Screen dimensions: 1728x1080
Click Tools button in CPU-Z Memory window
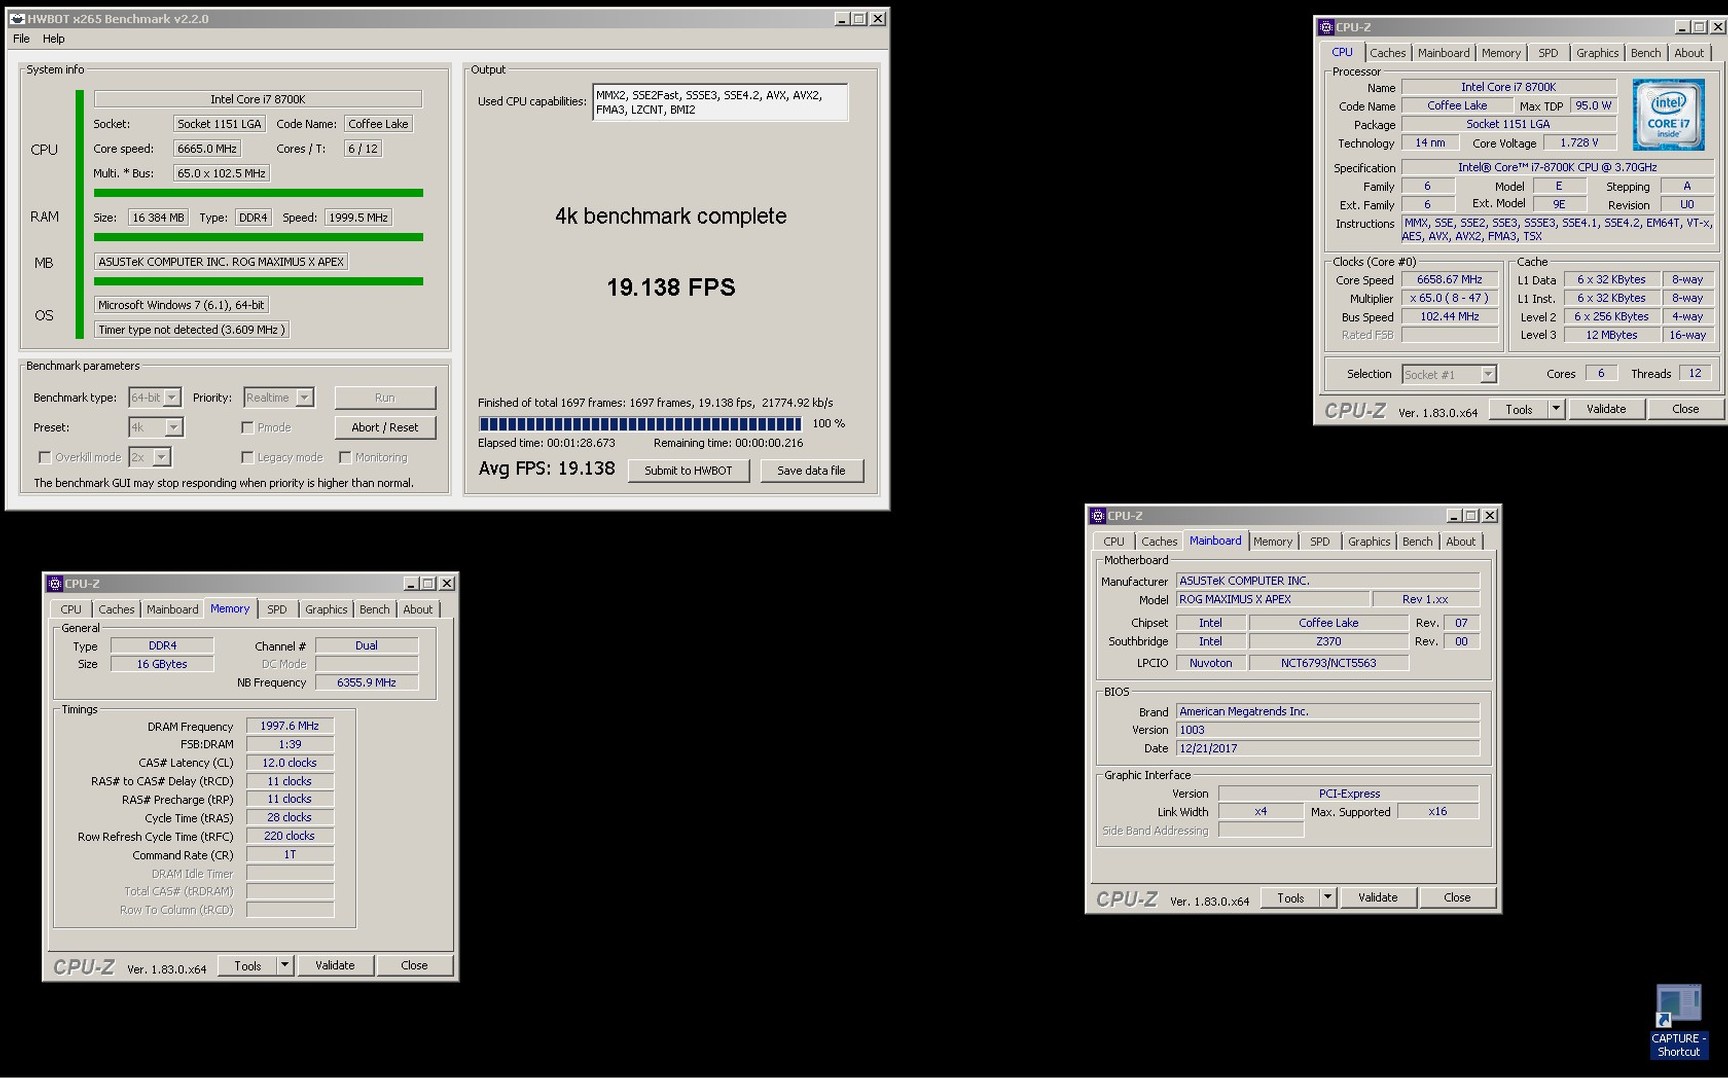tap(247, 966)
